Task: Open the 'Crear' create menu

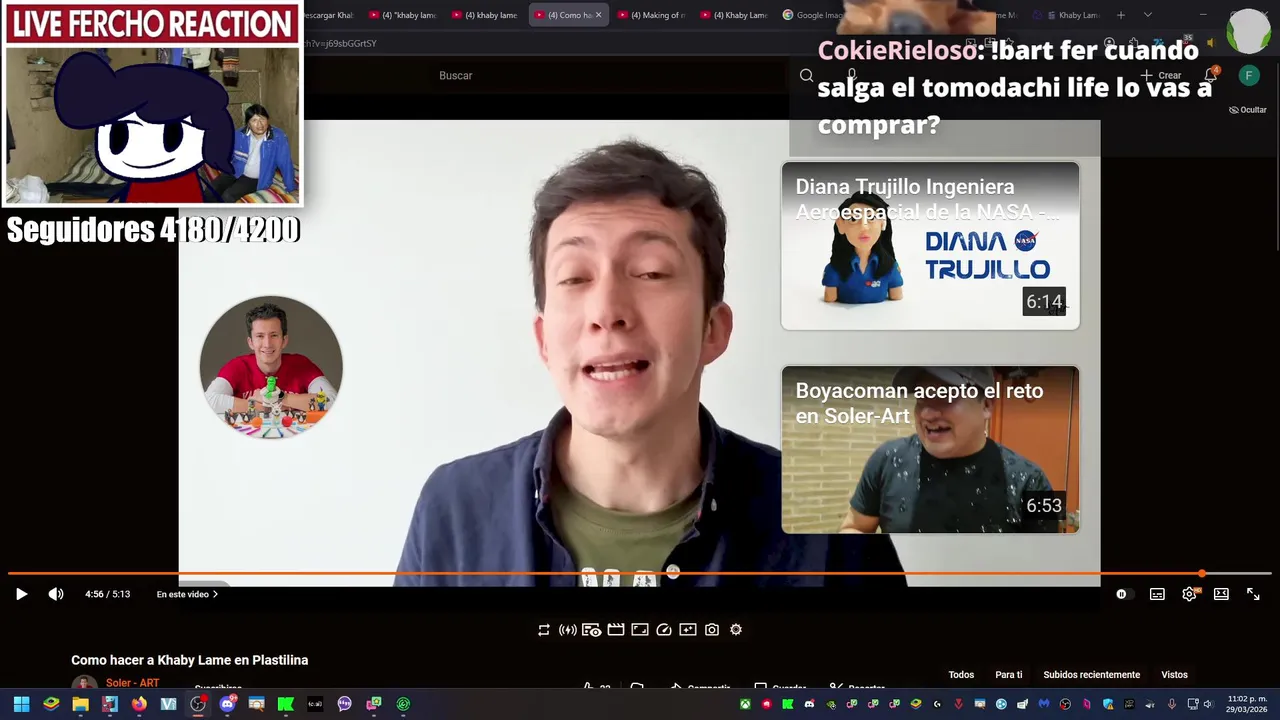Action: [x=1162, y=76]
